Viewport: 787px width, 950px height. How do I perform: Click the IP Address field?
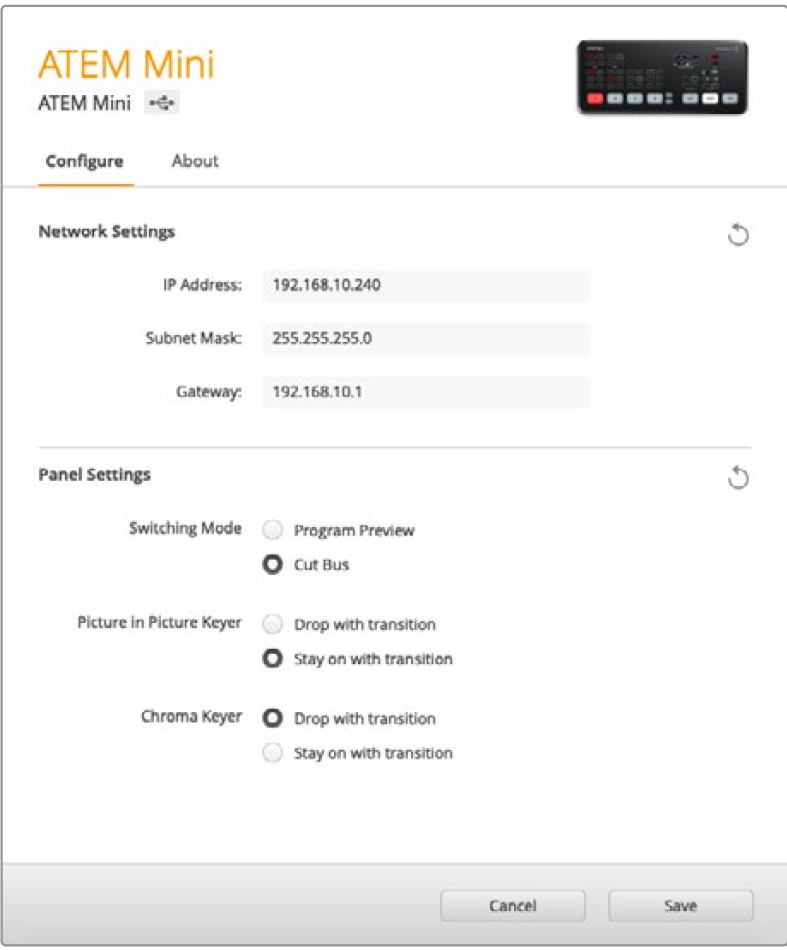click(x=426, y=285)
